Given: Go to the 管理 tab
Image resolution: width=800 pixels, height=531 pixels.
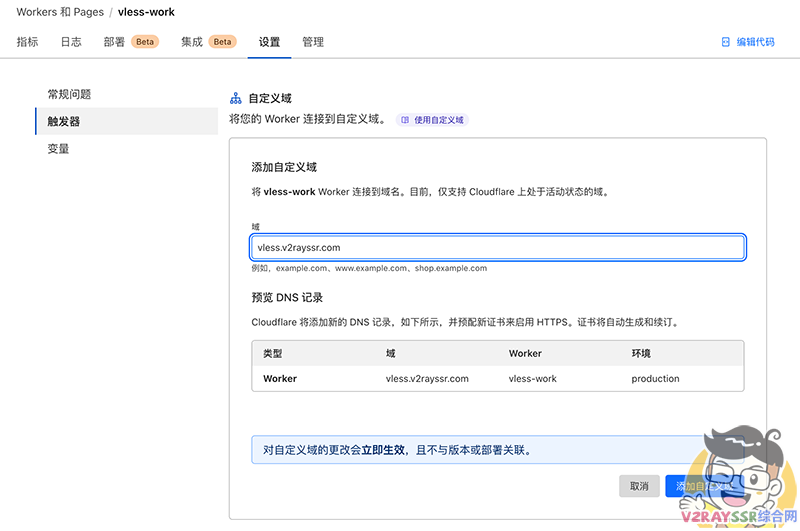Looking at the screenshot, I should click(313, 42).
